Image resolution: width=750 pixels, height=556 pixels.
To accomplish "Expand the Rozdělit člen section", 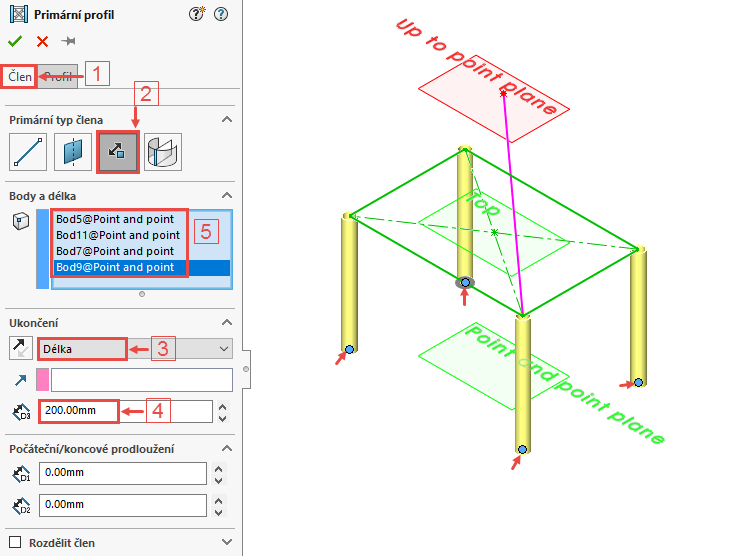I will (x=227, y=542).
